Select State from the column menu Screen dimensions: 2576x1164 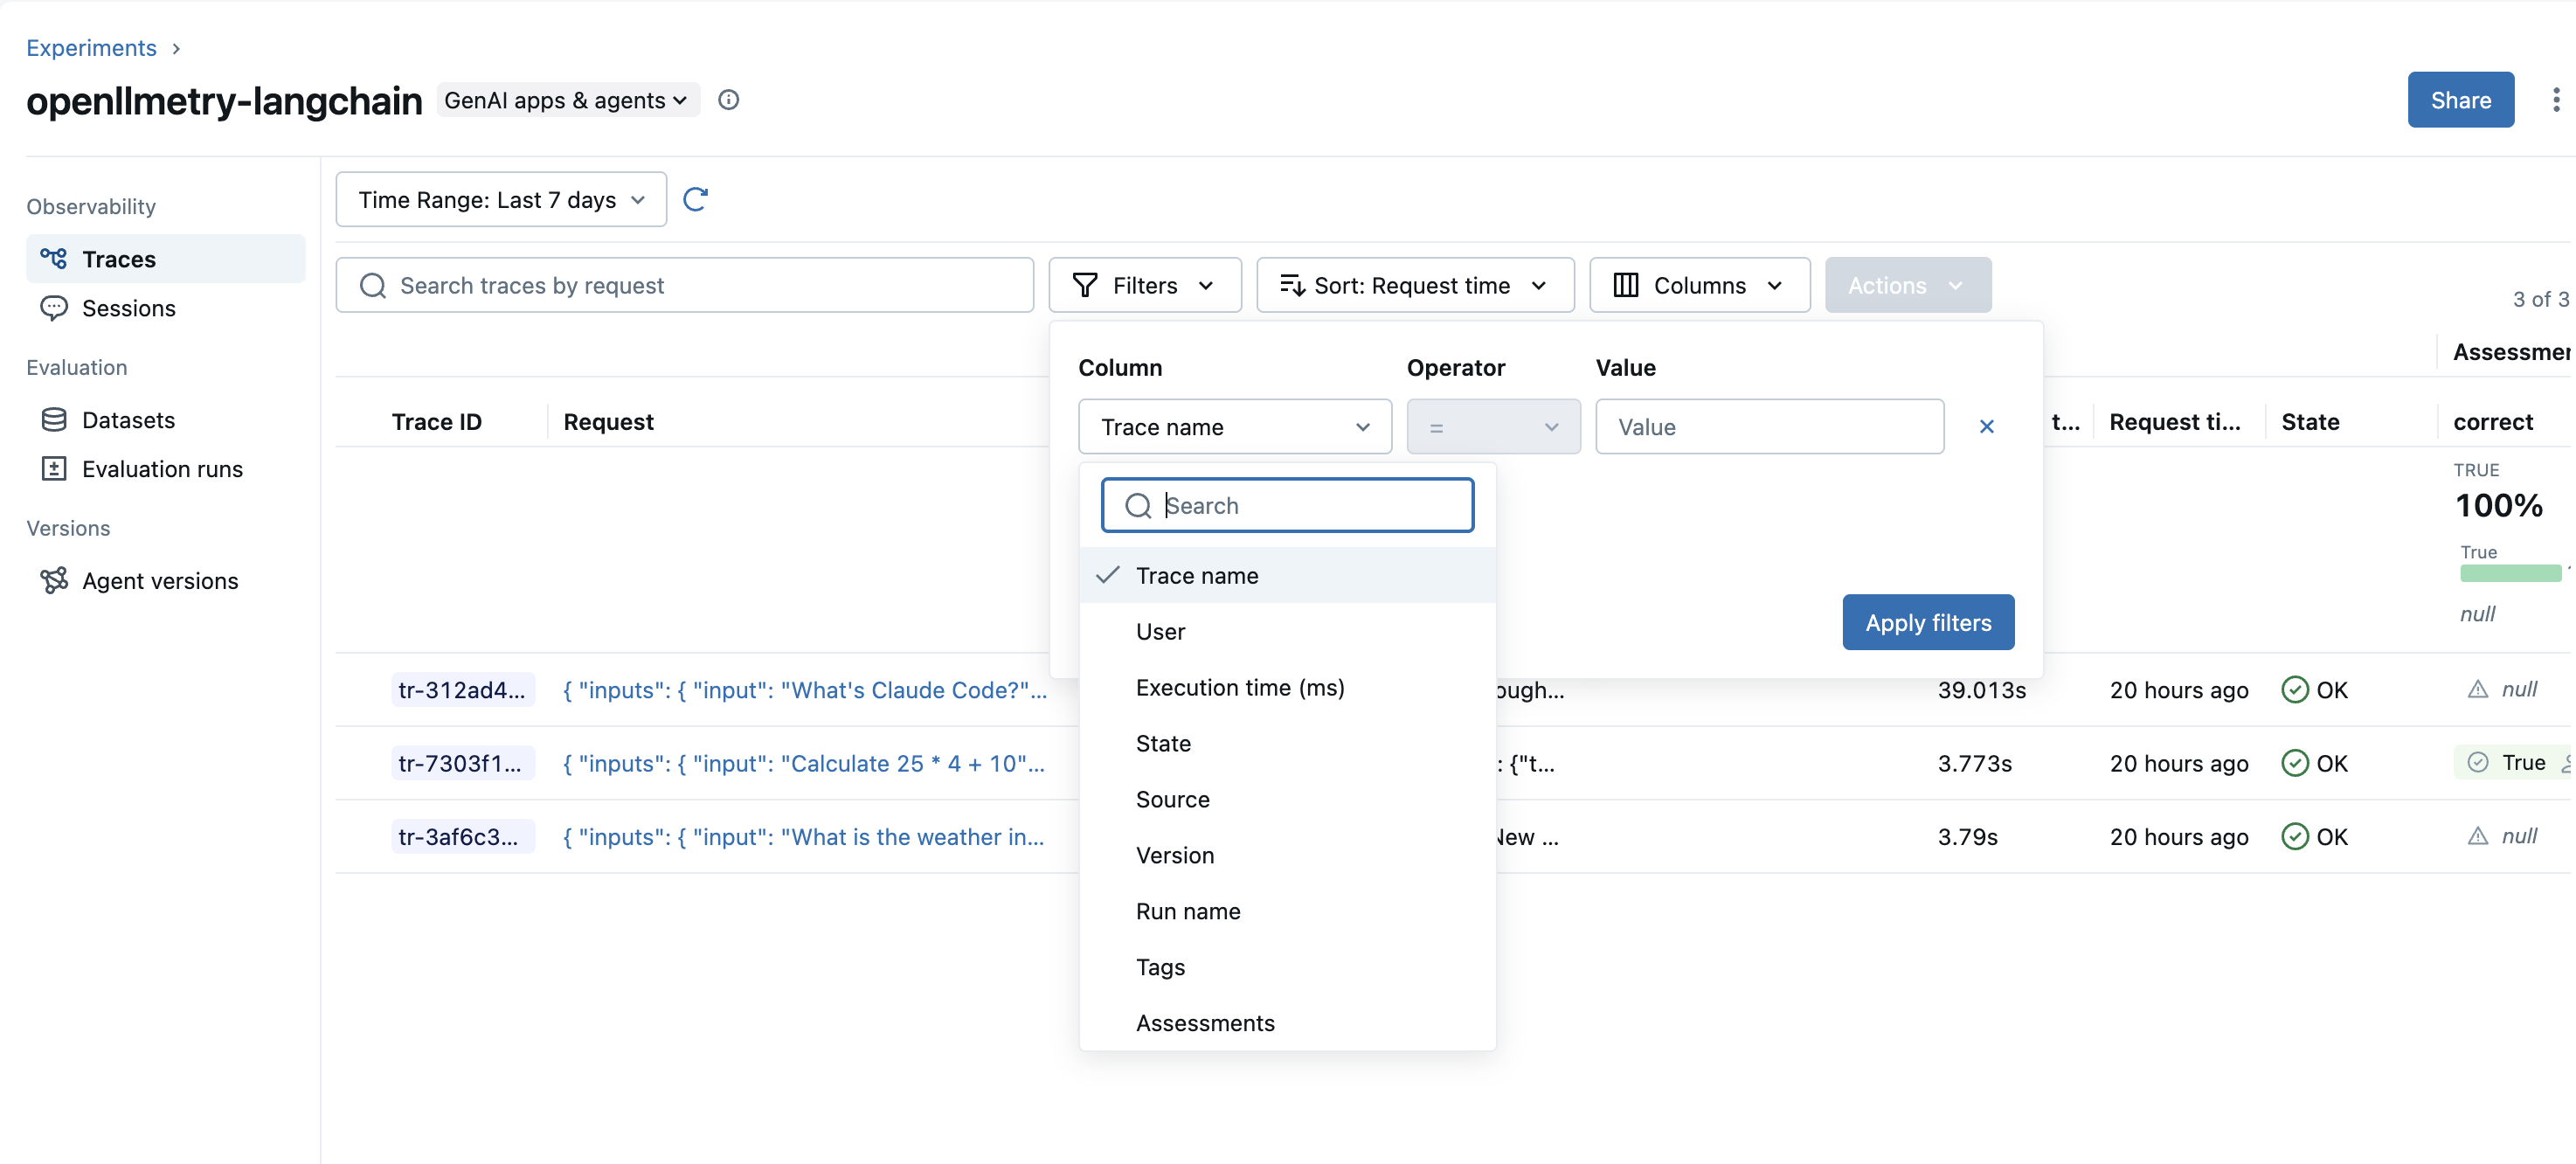(1162, 743)
